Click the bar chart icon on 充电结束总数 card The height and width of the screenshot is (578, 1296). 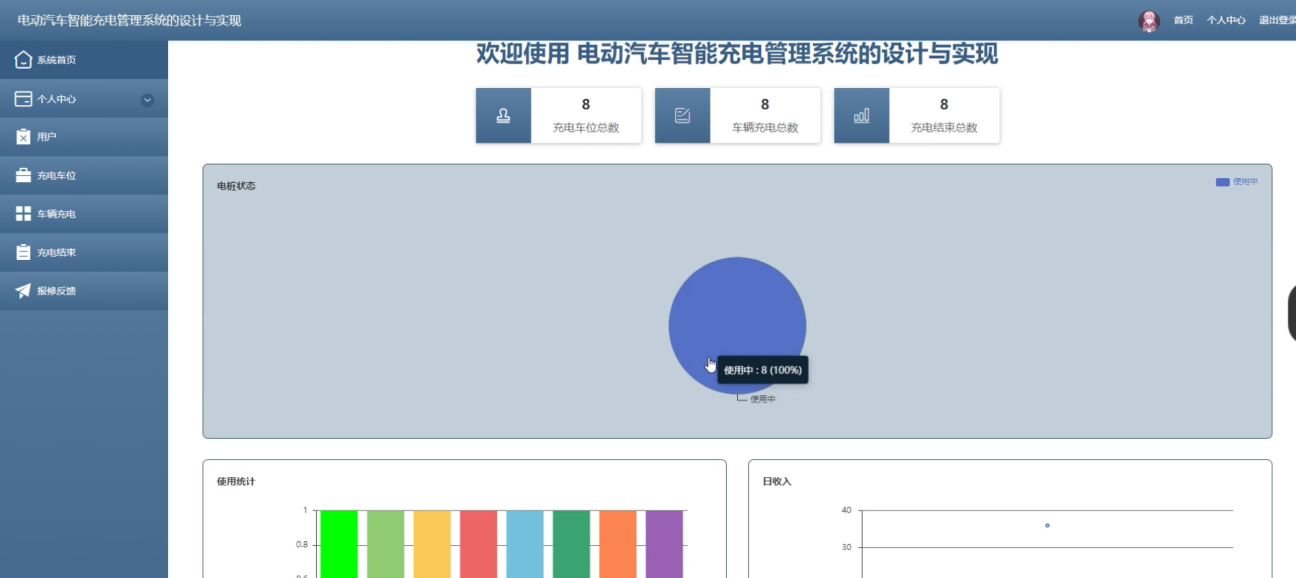[861, 116]
